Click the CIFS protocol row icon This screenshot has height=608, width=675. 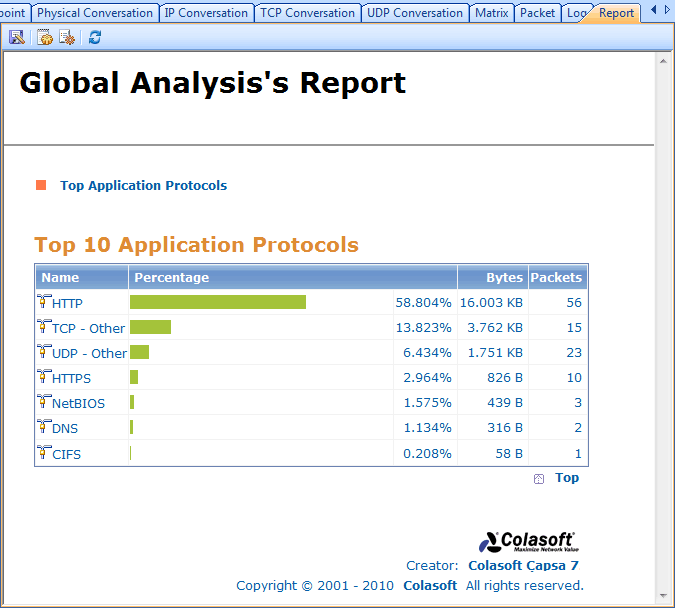[43, 452]
